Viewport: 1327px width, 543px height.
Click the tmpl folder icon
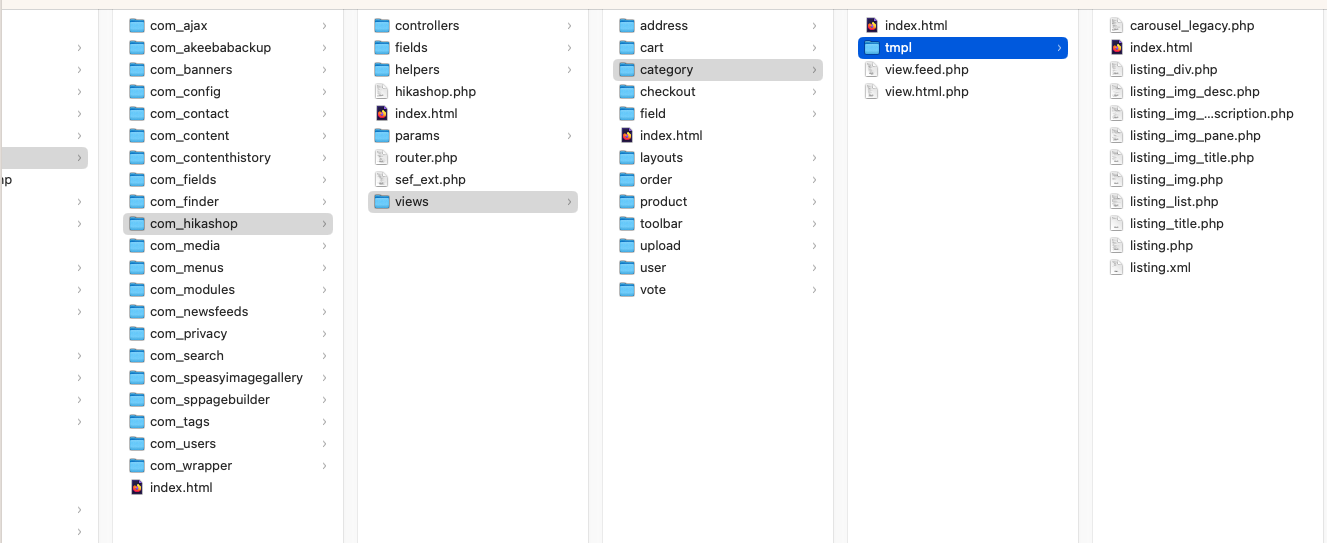[872, 48]
